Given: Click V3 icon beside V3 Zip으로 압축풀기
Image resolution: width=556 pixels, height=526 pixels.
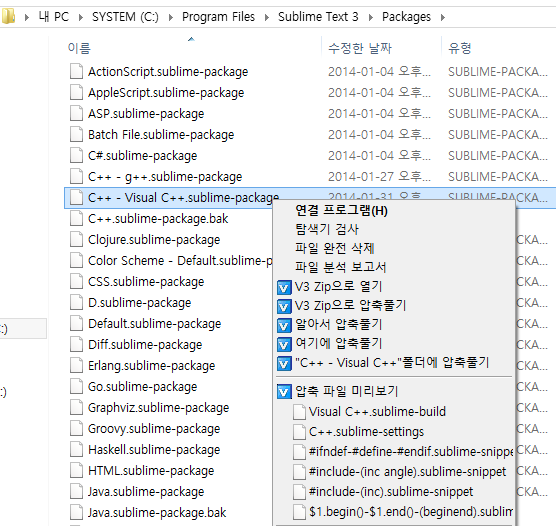Looking at the screenshot, I should pyautogui.click(x=284, y=306).
